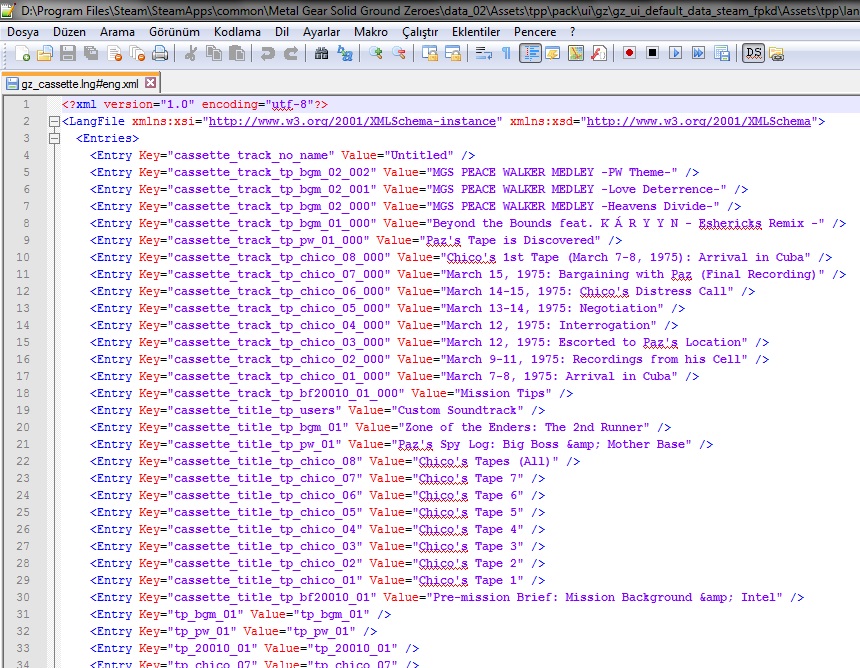Viewport: 860px width, 668px height.
Task: Click line number 18 in margin
Action: (23, 393)
